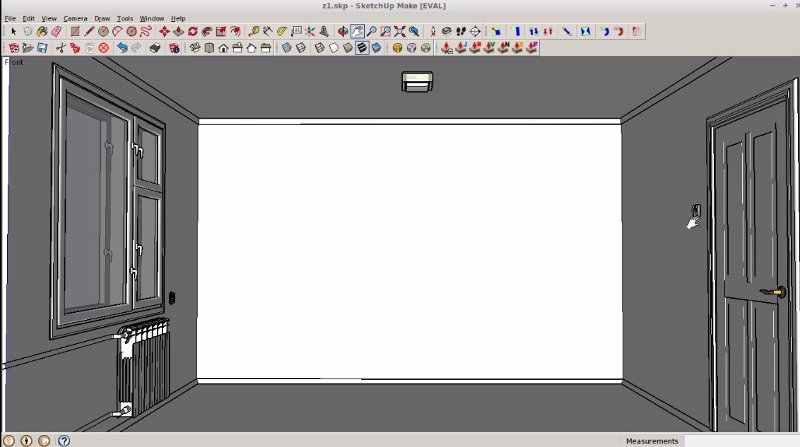Open the Edit menu
The width and height of the screenshot is (800, 447).
(29, 18)
